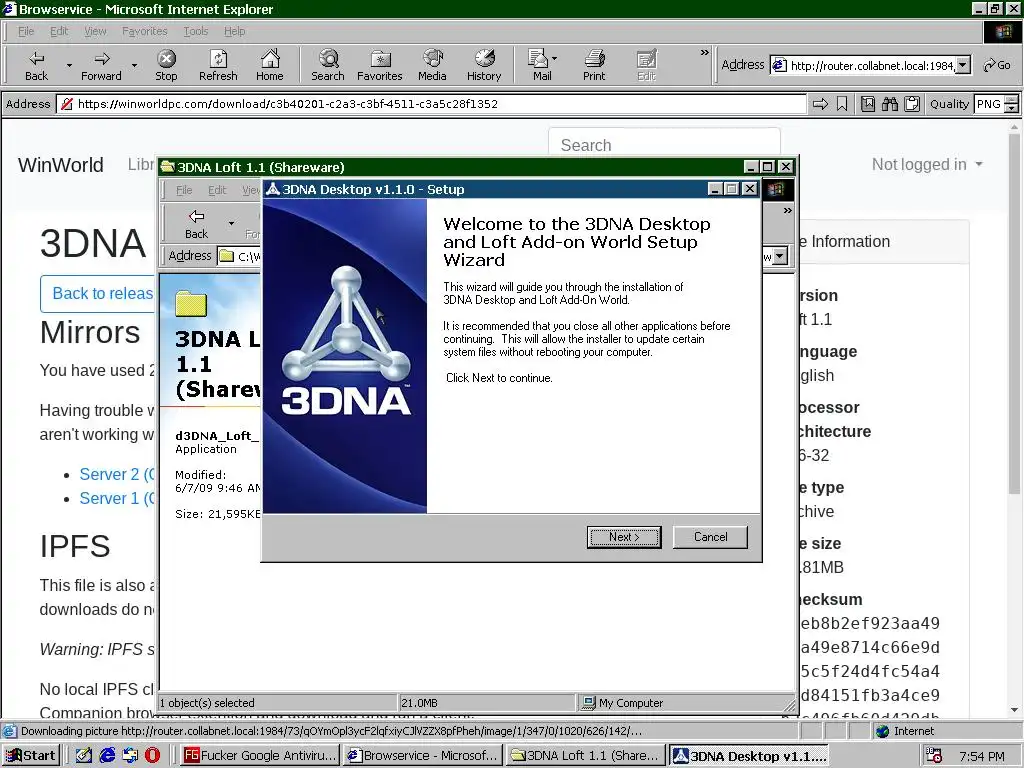Click the Internet zone globe icon
The image size is (1024, 768).
click(x=882, y=731)
